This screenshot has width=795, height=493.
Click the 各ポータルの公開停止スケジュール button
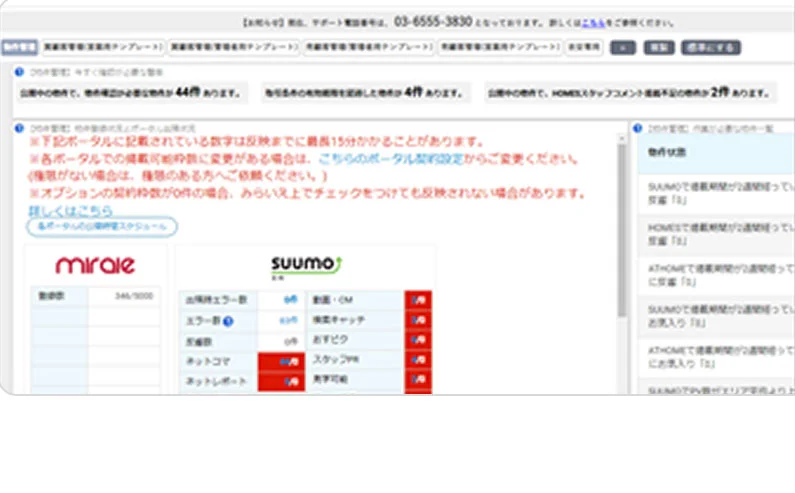[x=102, y=226]
